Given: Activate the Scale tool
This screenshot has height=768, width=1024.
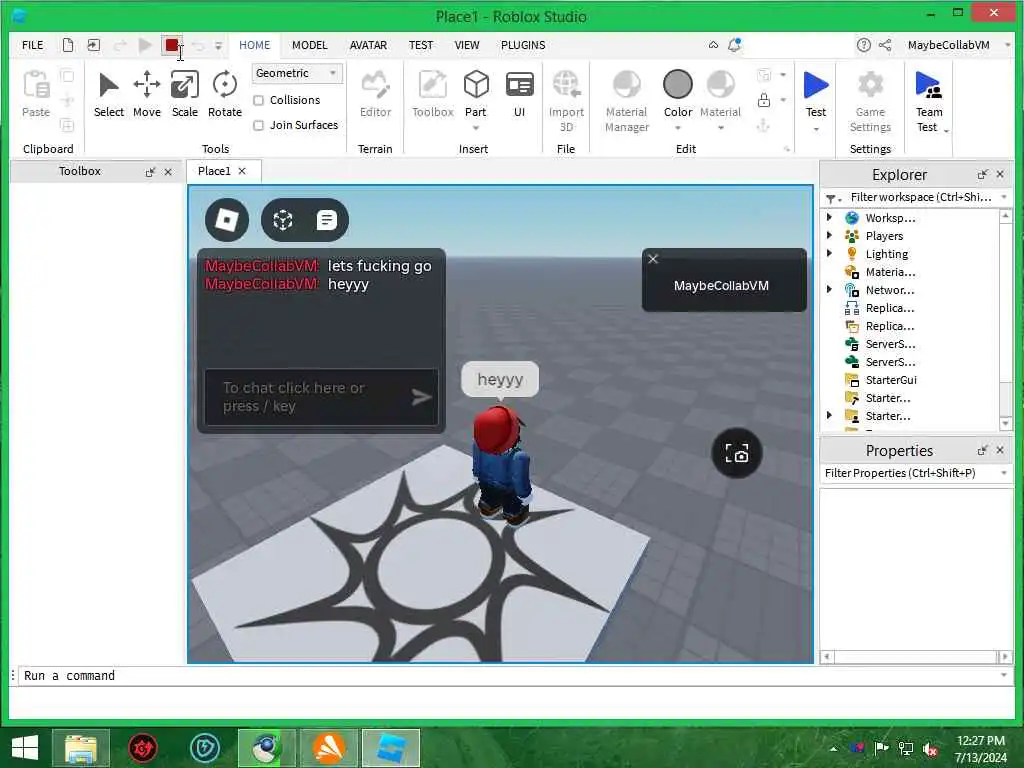Looking at the screenshot, I should 185,95.
